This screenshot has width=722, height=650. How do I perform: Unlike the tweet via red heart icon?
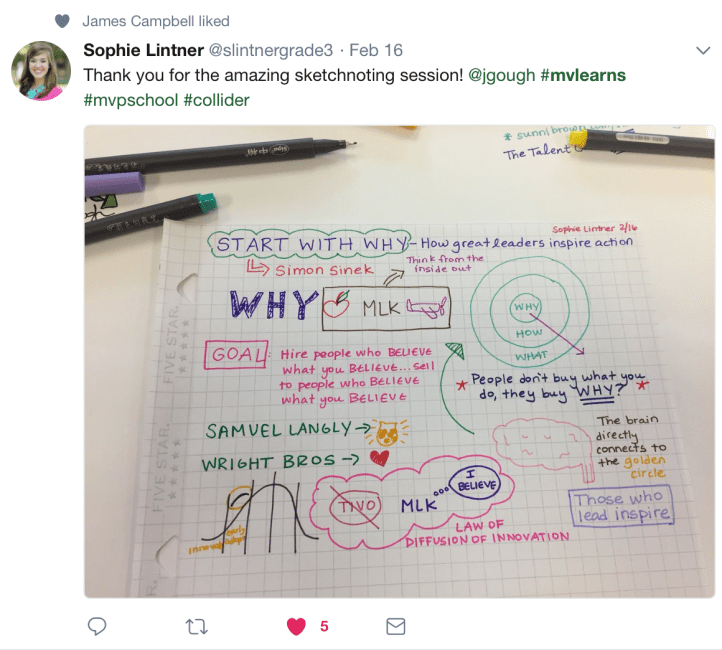[x=296, y=627]
